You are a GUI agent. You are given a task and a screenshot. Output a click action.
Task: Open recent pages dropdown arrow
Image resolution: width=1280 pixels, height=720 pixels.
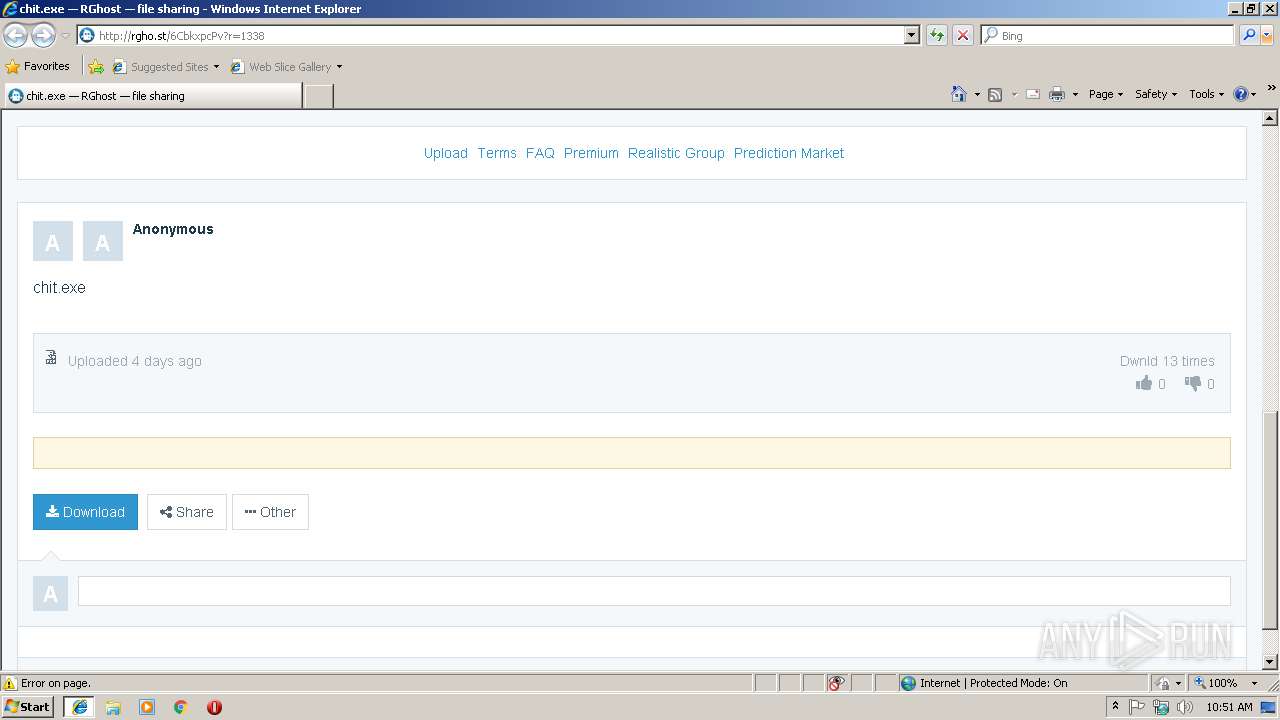pos(65,36)
